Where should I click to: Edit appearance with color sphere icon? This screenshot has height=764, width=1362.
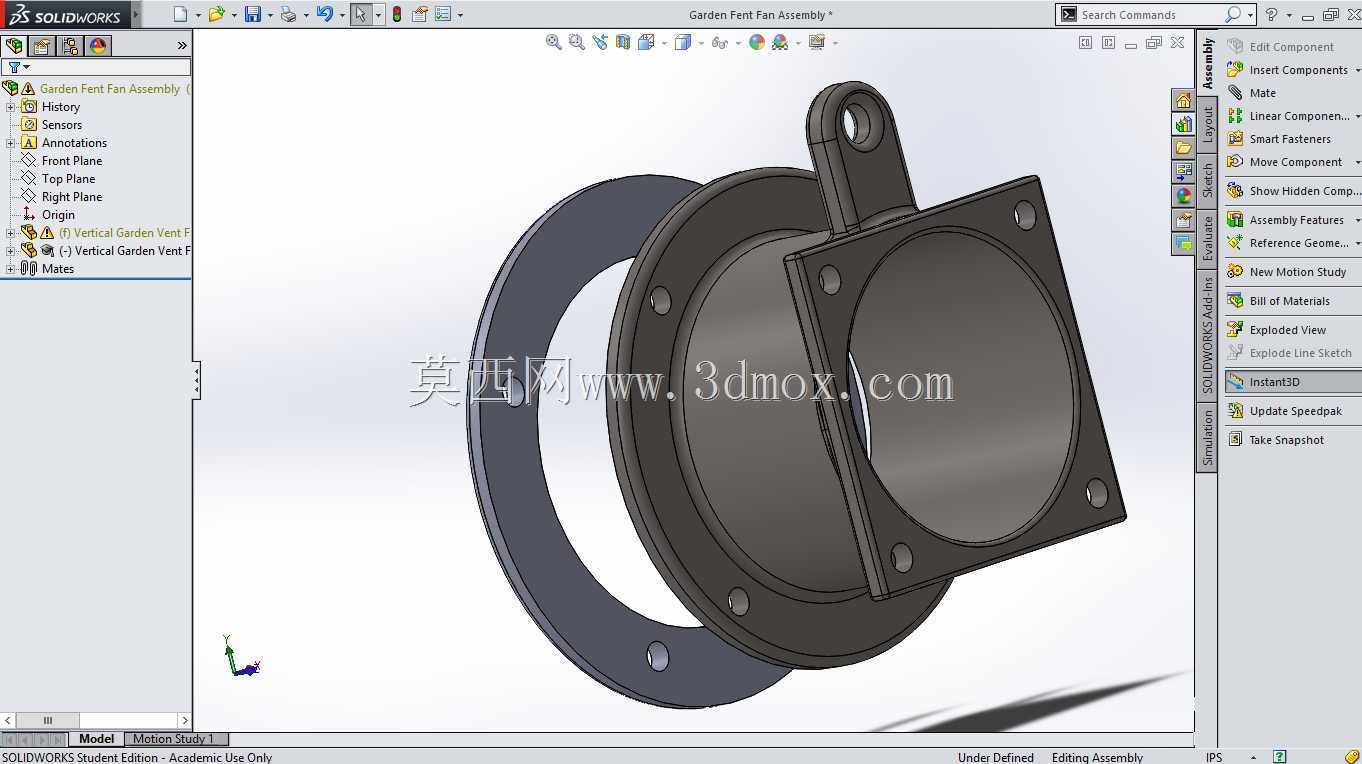[x=757, y=42]
